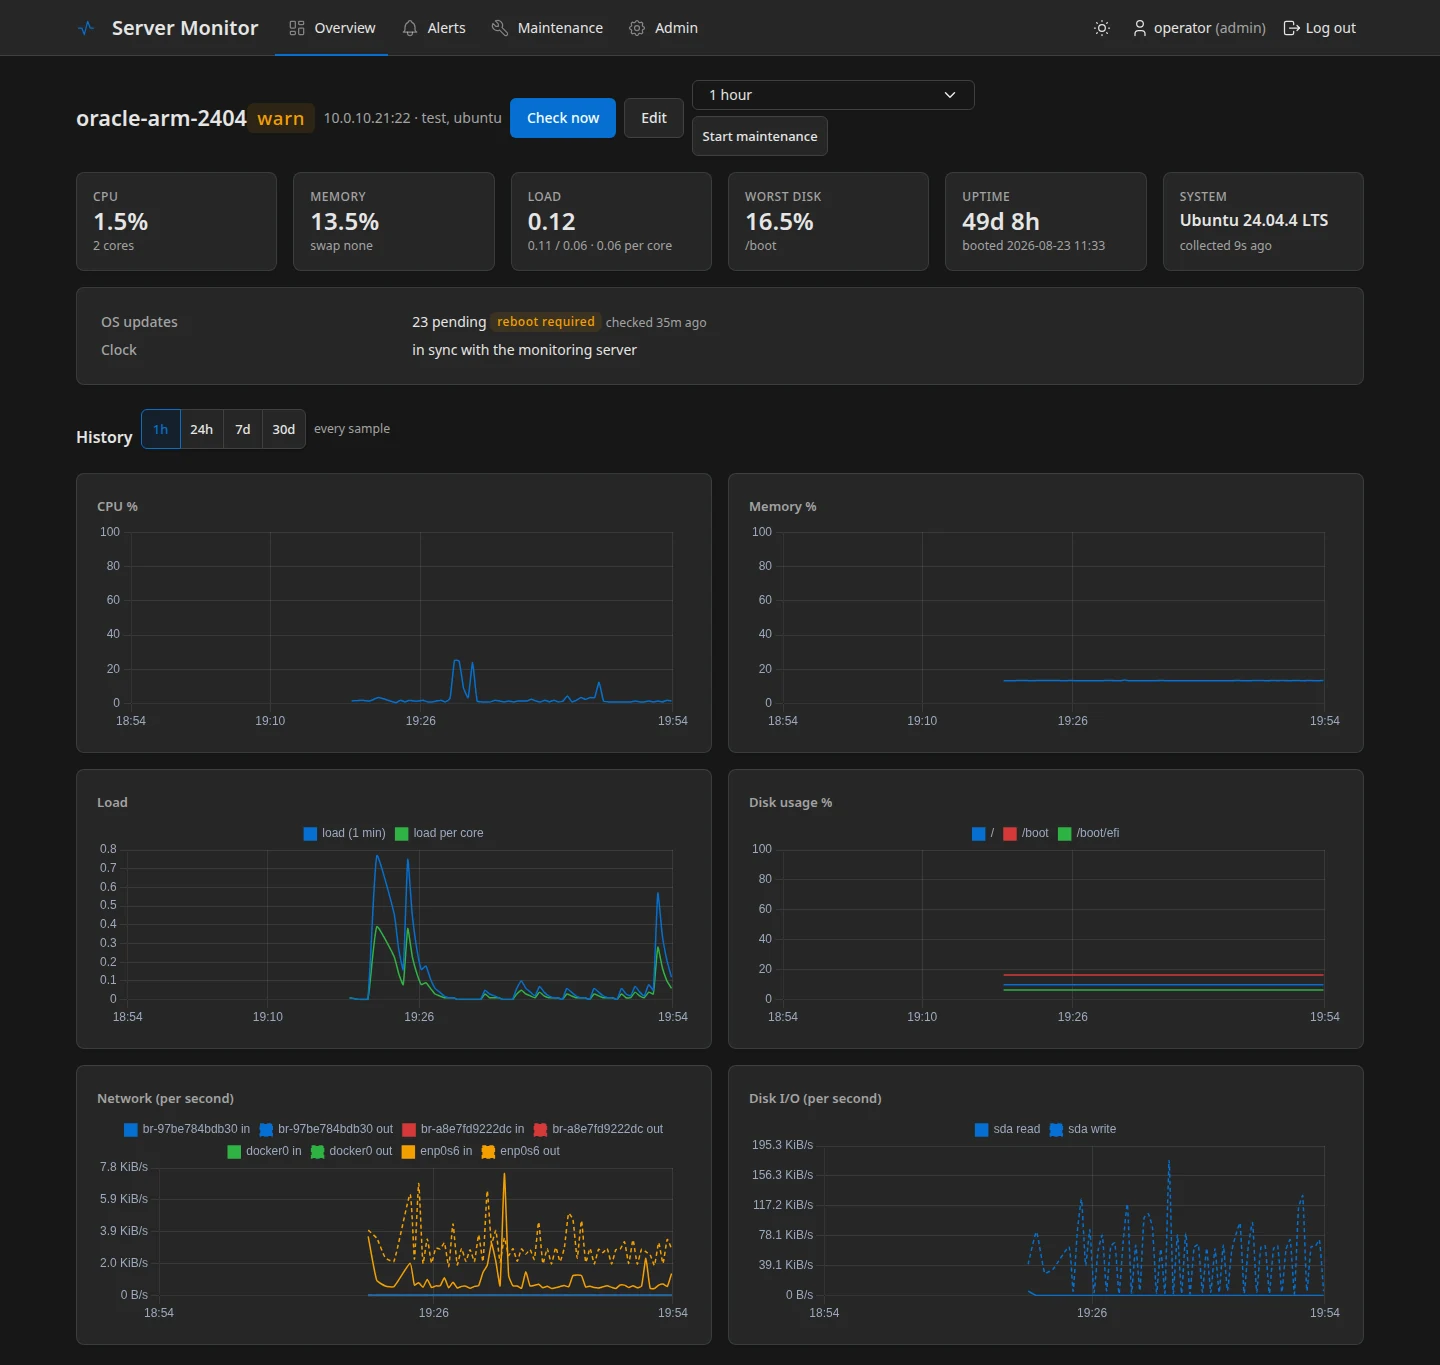Image resolution: width=1440 pixels, height=1365 pixels.
Task: Click the Ubuntu 24.04.4 LTS system text
Action: pyautogui.click(x=1254, y=220)
